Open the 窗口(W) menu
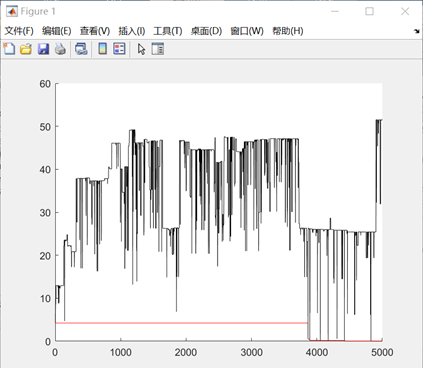 [247, 31]
